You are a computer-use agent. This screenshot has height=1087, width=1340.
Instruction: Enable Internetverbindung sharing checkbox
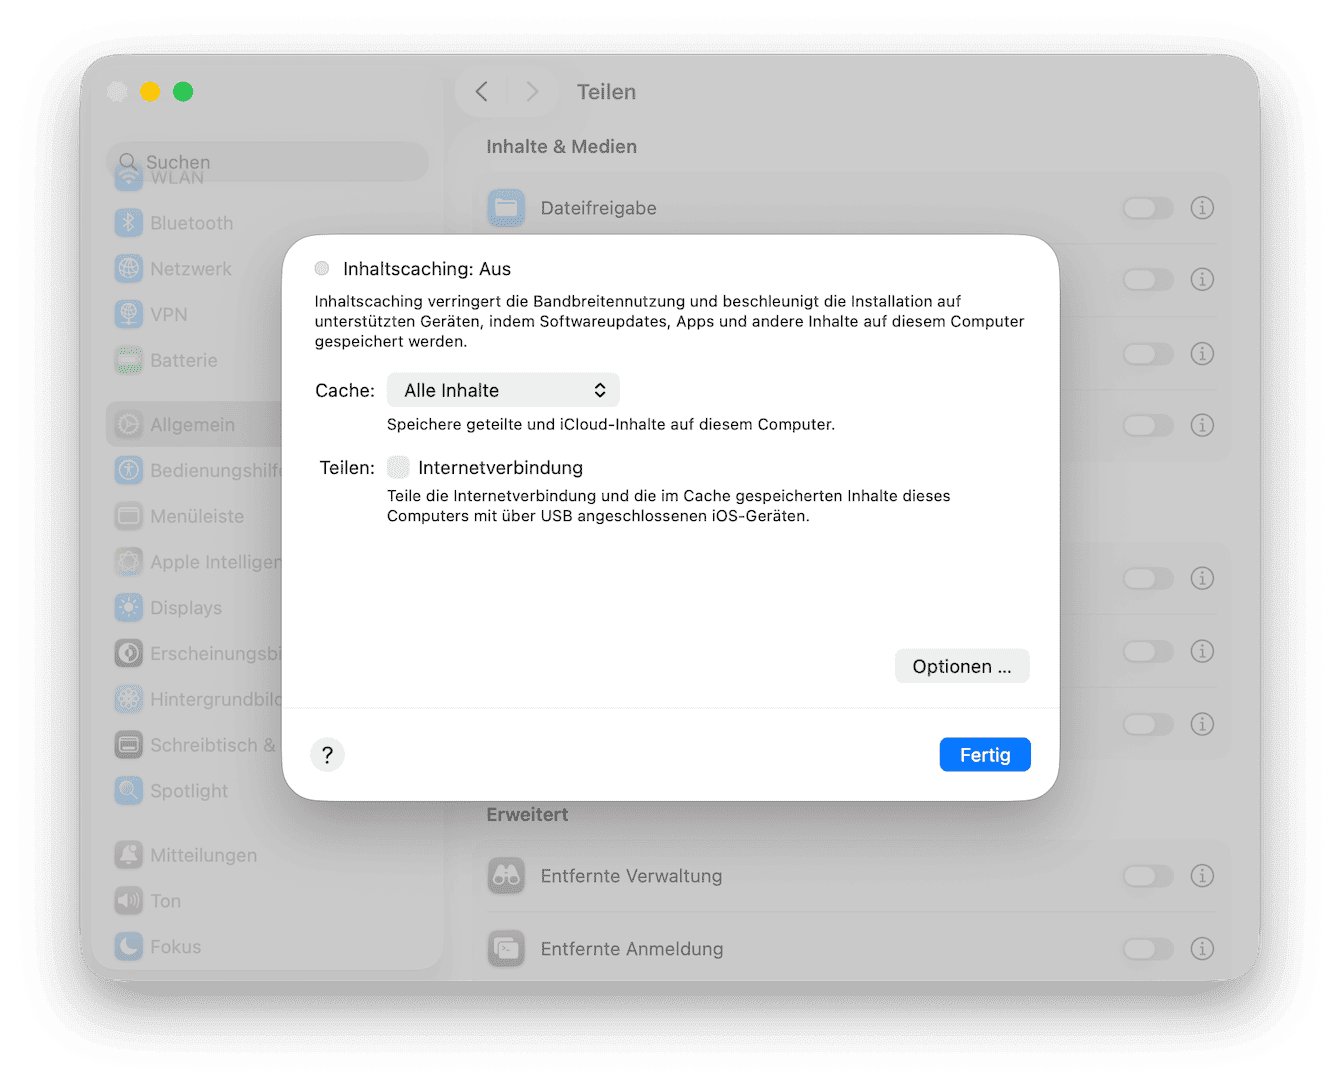pyautogui.click(x=398, y=466)
